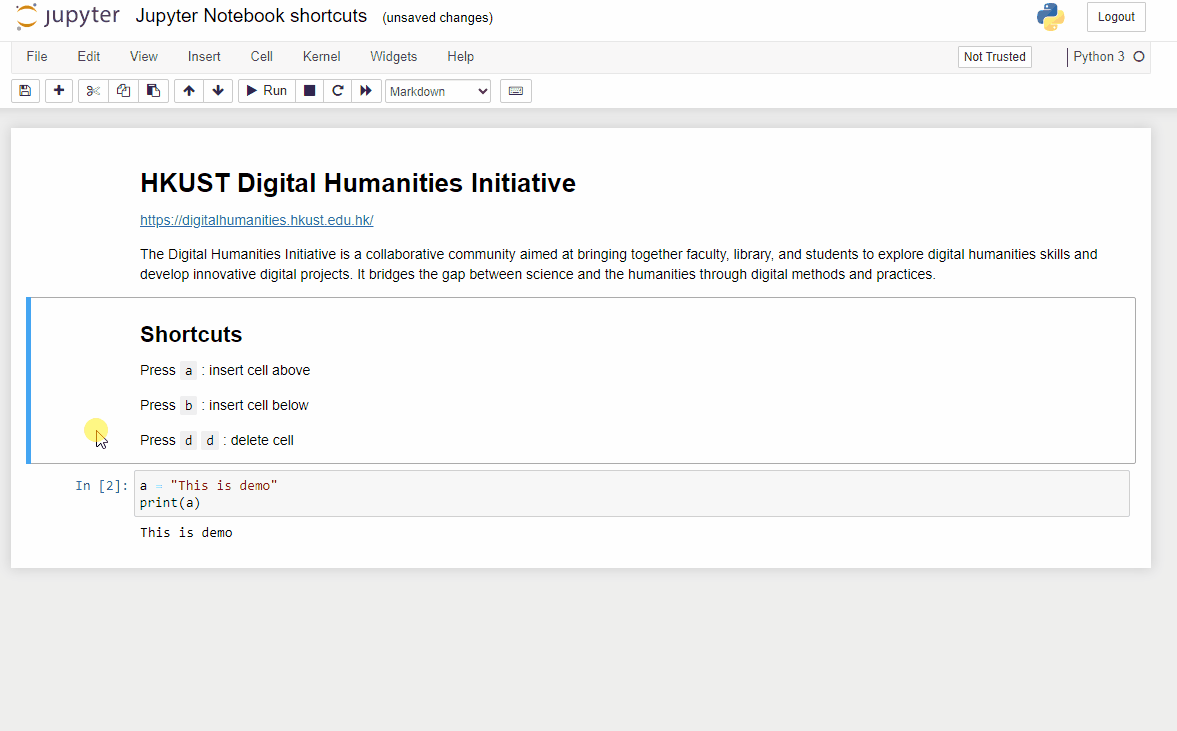This screenshot has width=1177, height=731.
Task: Copy selected cells using the copy icon
Action: 123,91
